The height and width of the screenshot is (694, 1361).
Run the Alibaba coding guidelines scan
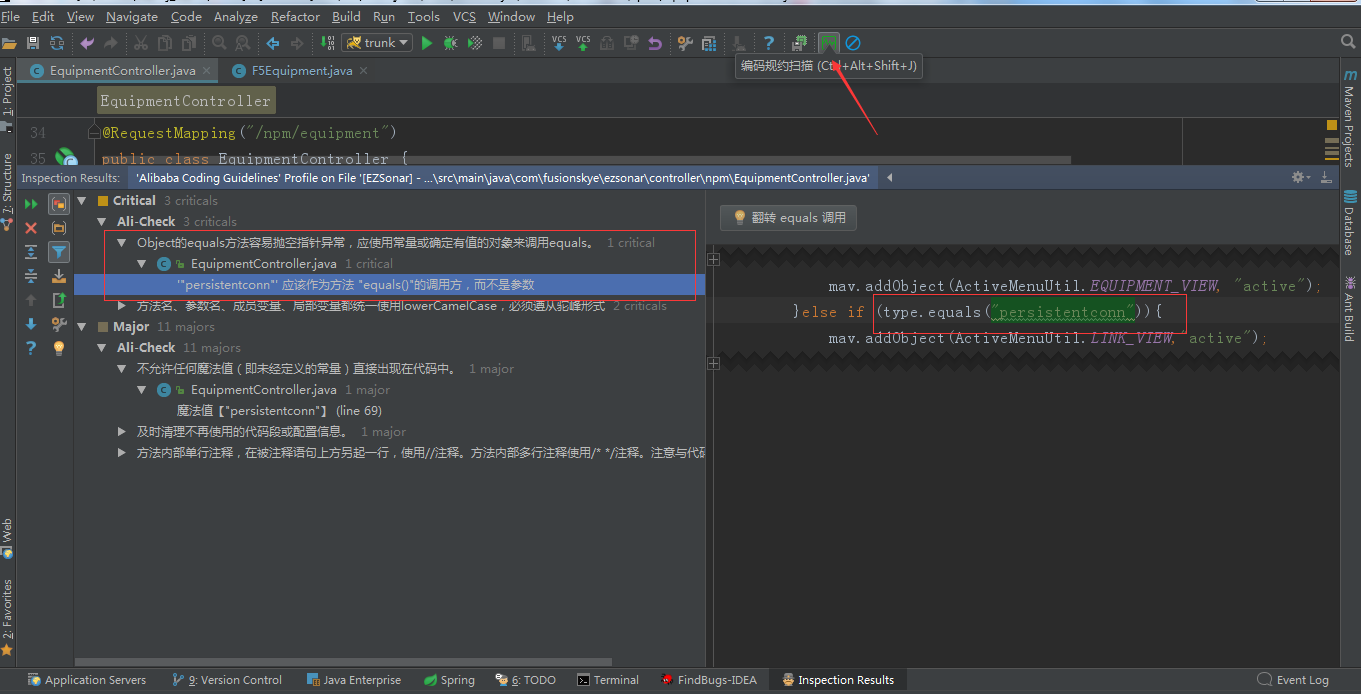pyautogui.click(x=828, y=43)
